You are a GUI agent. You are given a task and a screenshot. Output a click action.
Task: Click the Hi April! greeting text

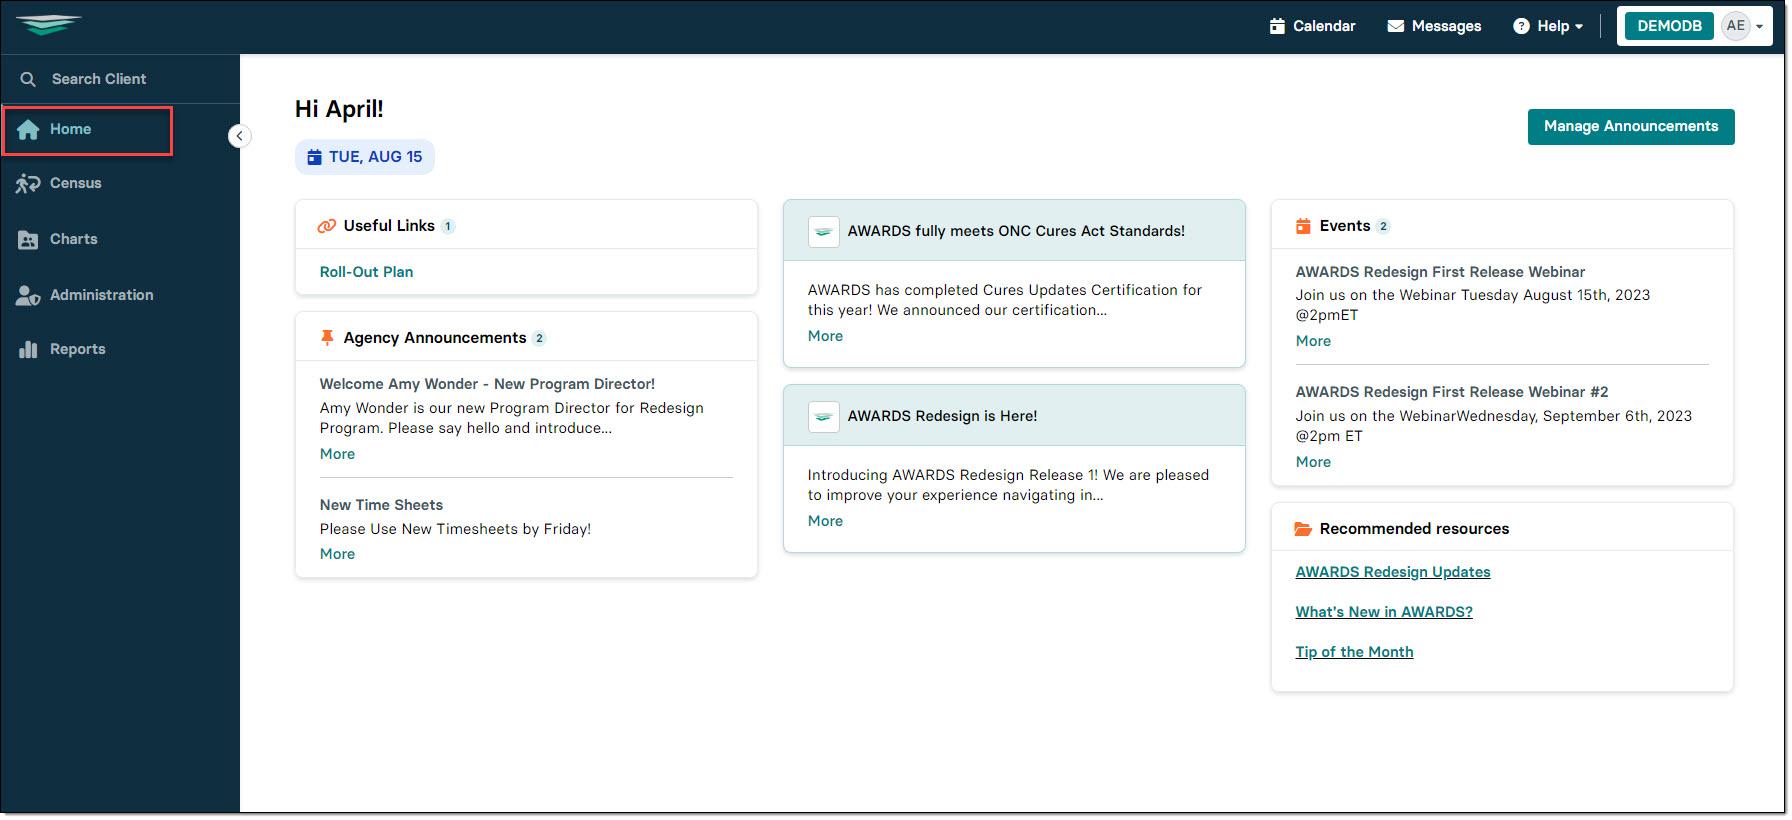(339, 109)
